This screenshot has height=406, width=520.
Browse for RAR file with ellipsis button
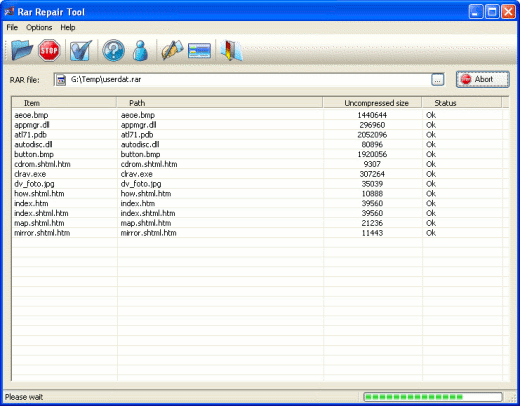[x=437, y=80]
